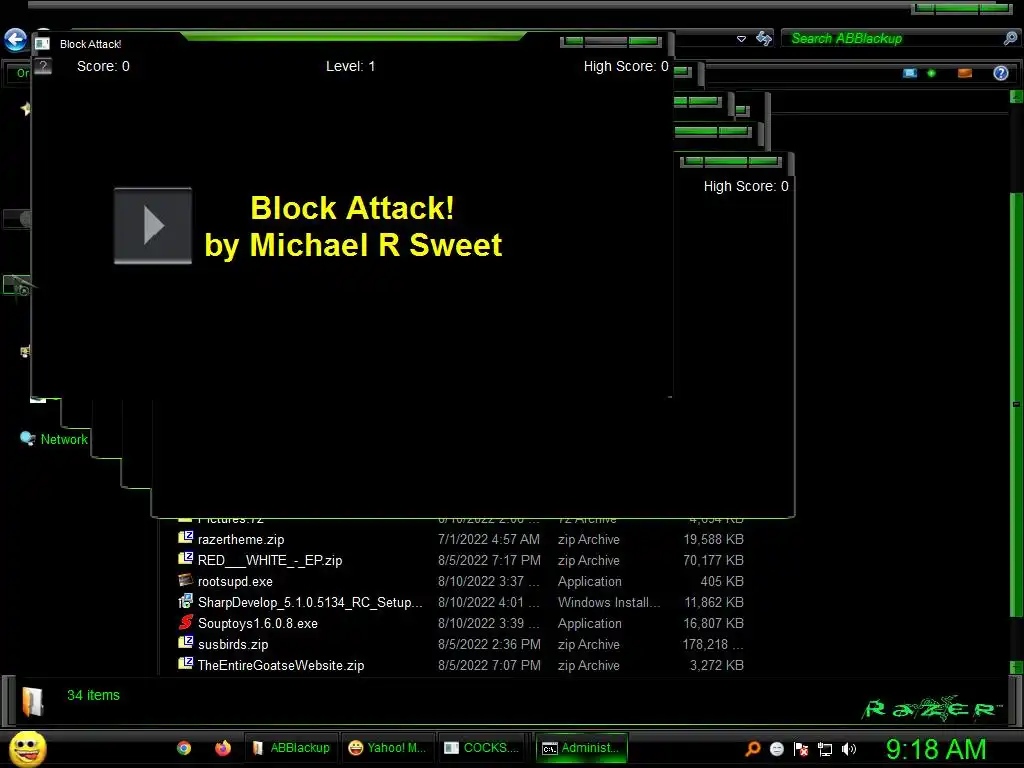Image resolution: width=1024 pixels, height=768 pixels.
Task: Click the Windows Install... type cell
Action: pos(609,602)
